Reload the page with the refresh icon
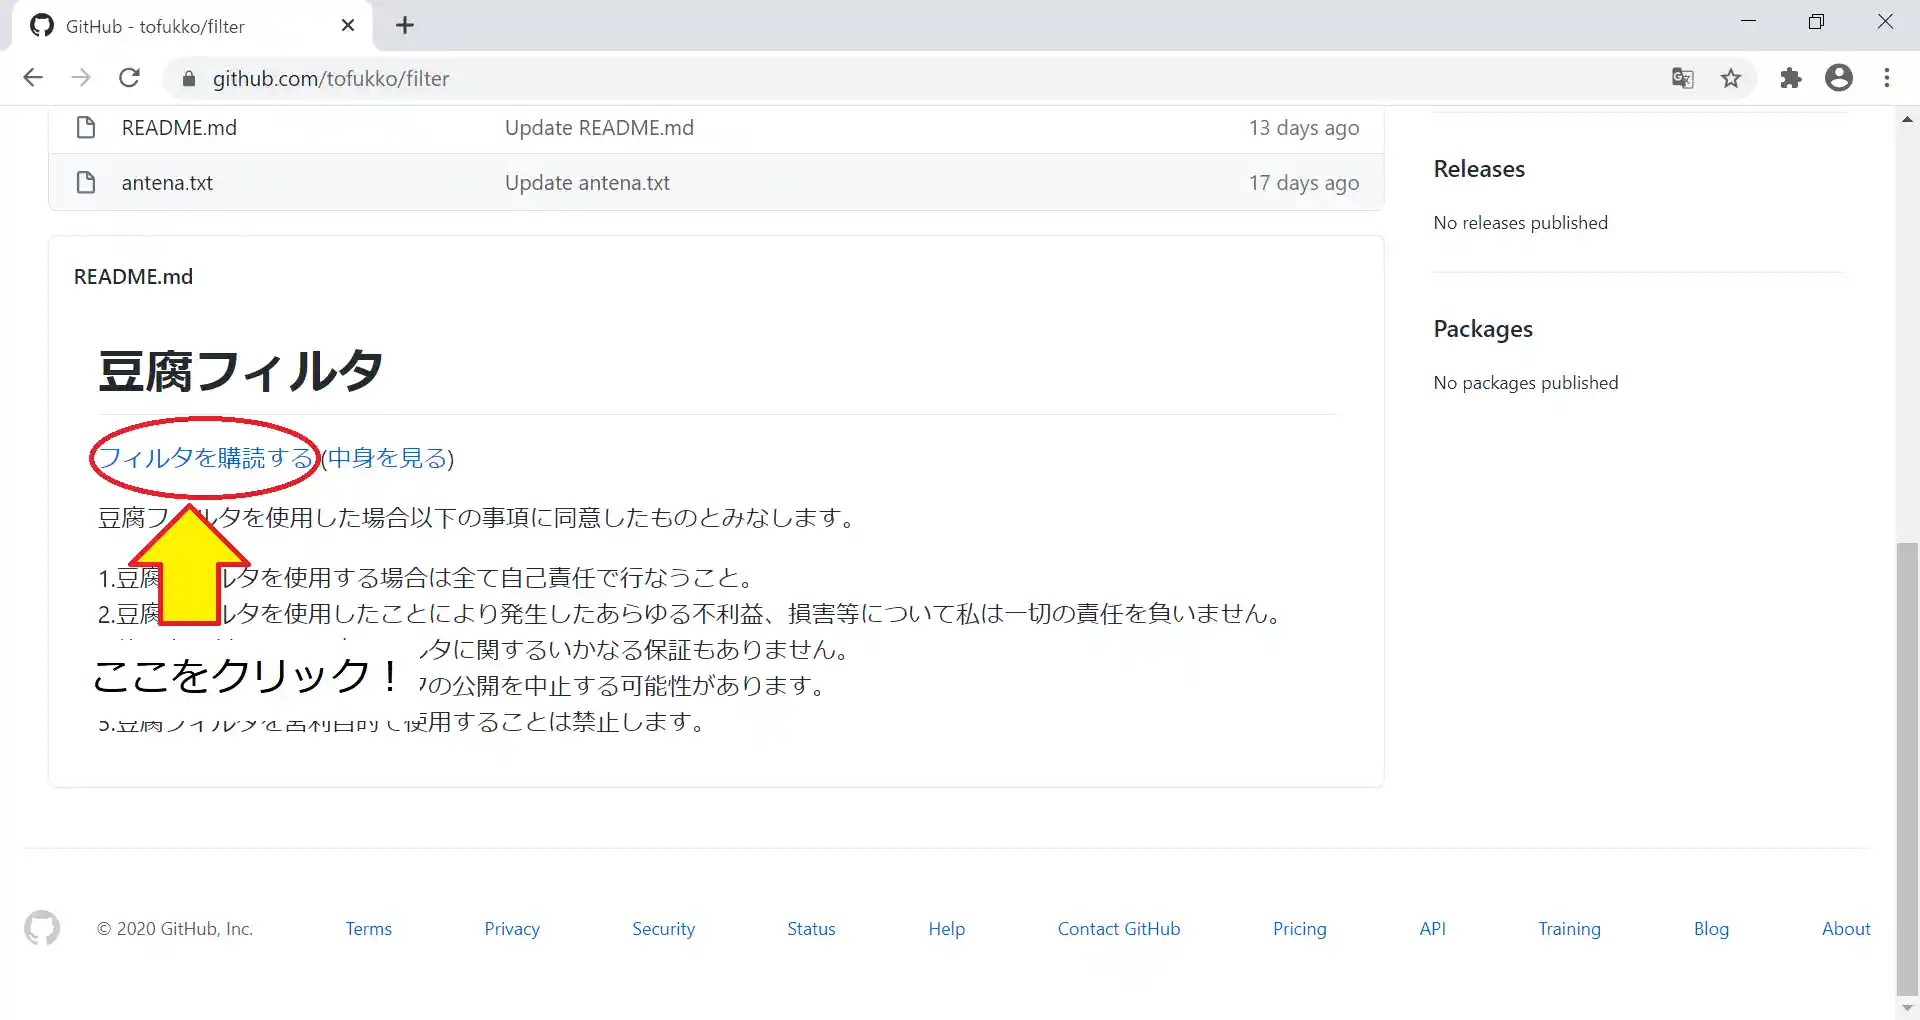 (x=129, y=78)
